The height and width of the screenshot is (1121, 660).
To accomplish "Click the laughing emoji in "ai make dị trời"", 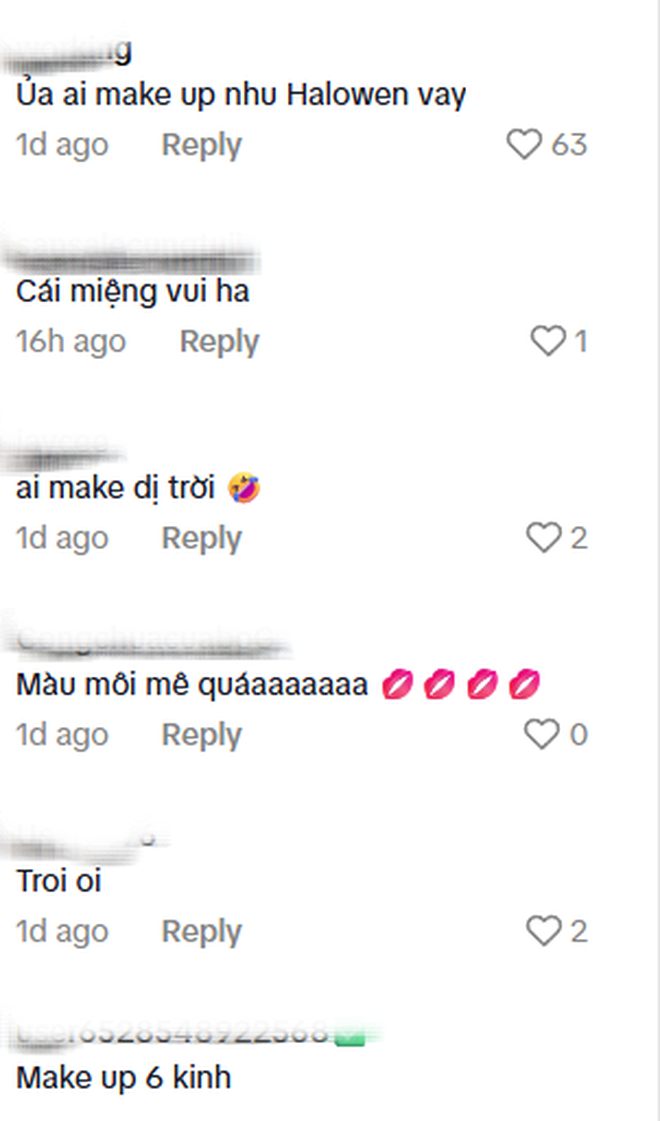I will pos(245,487).
